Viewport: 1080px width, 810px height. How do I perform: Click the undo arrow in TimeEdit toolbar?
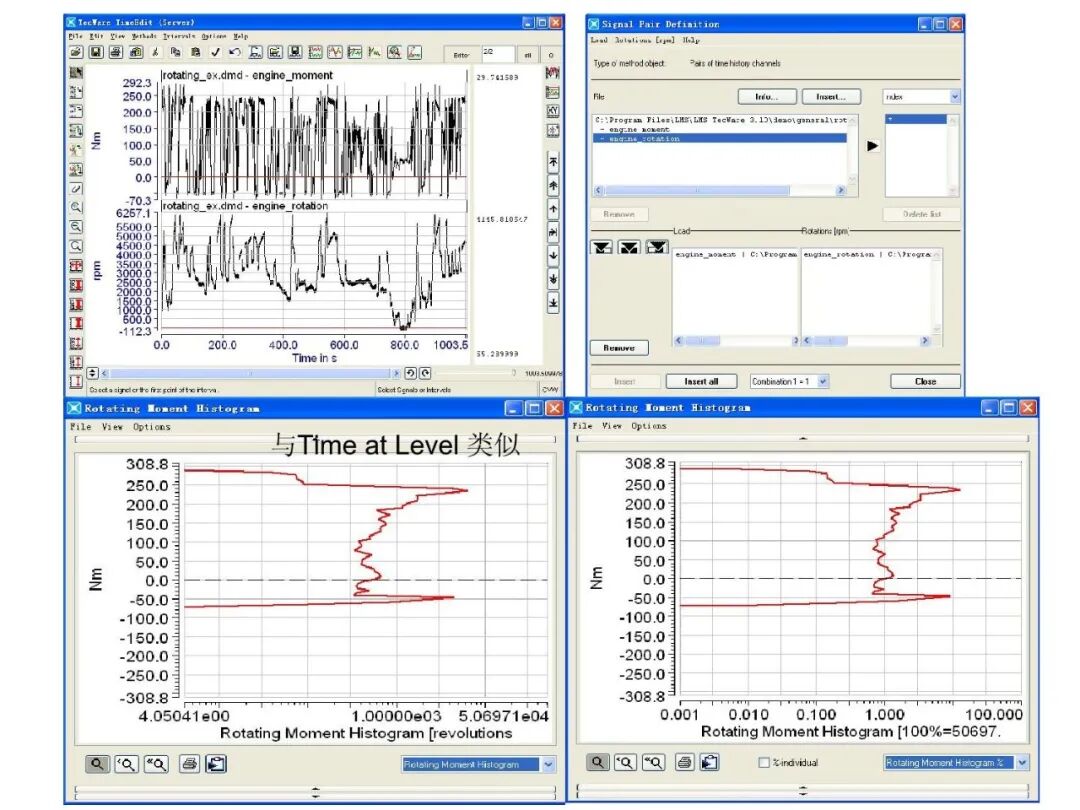coord(235,52)
